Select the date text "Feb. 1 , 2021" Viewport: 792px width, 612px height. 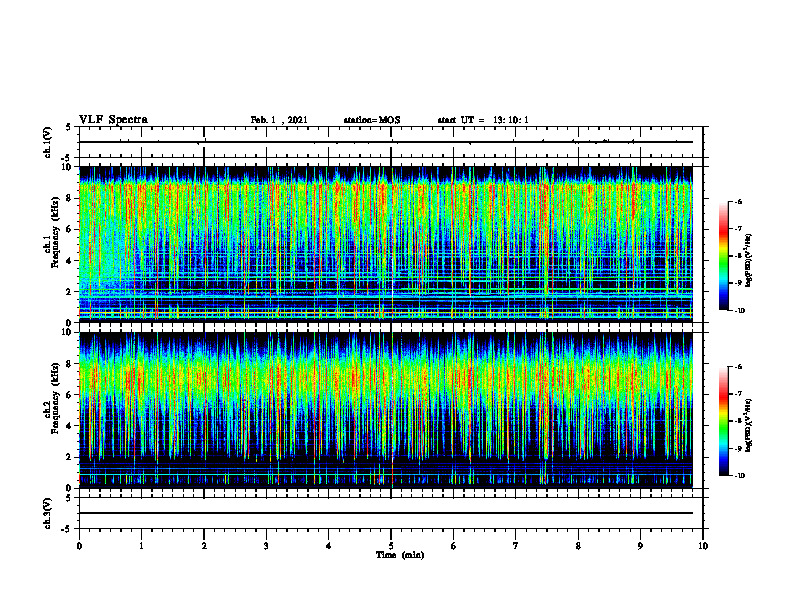pyautogui.click(x=279, y=120)
